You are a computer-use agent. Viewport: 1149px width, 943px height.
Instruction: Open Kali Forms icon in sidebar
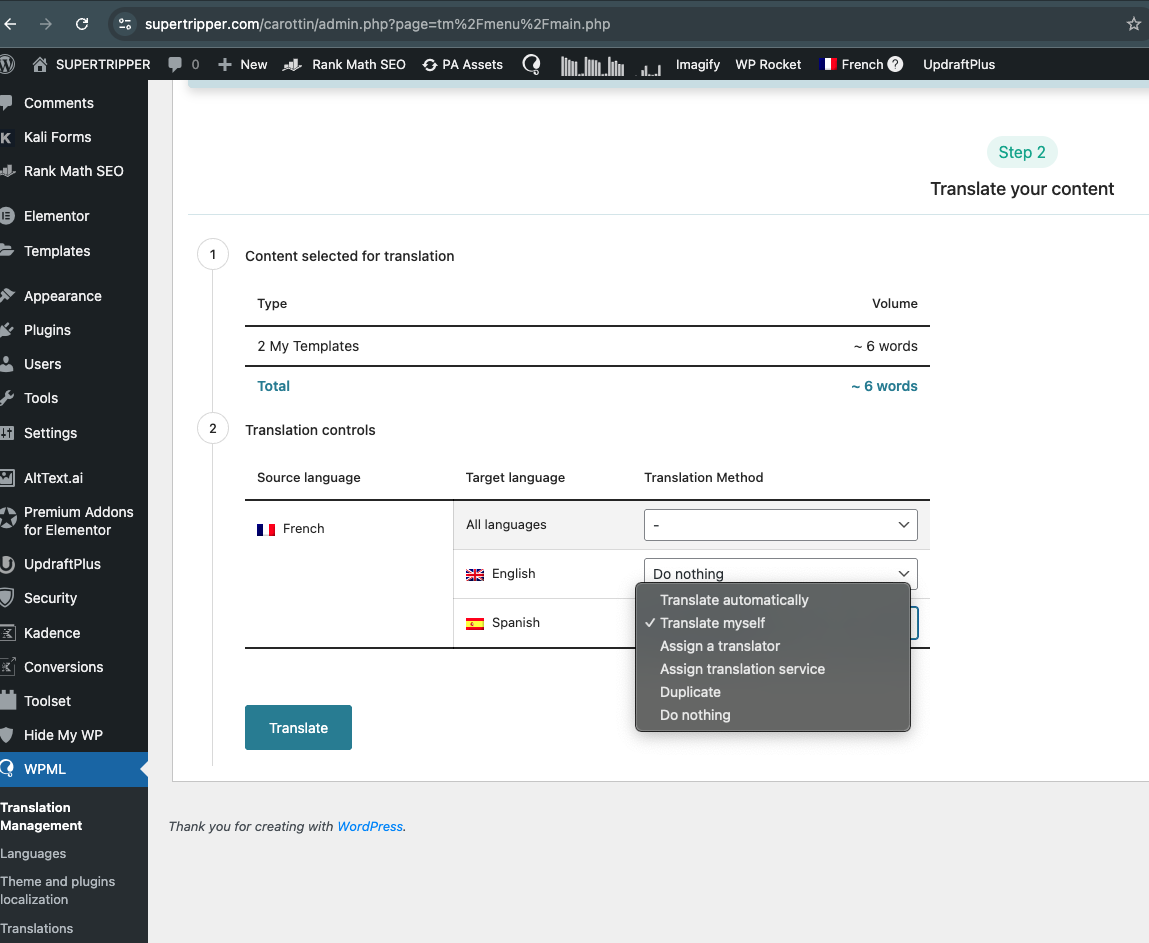[x=7, y=137]
